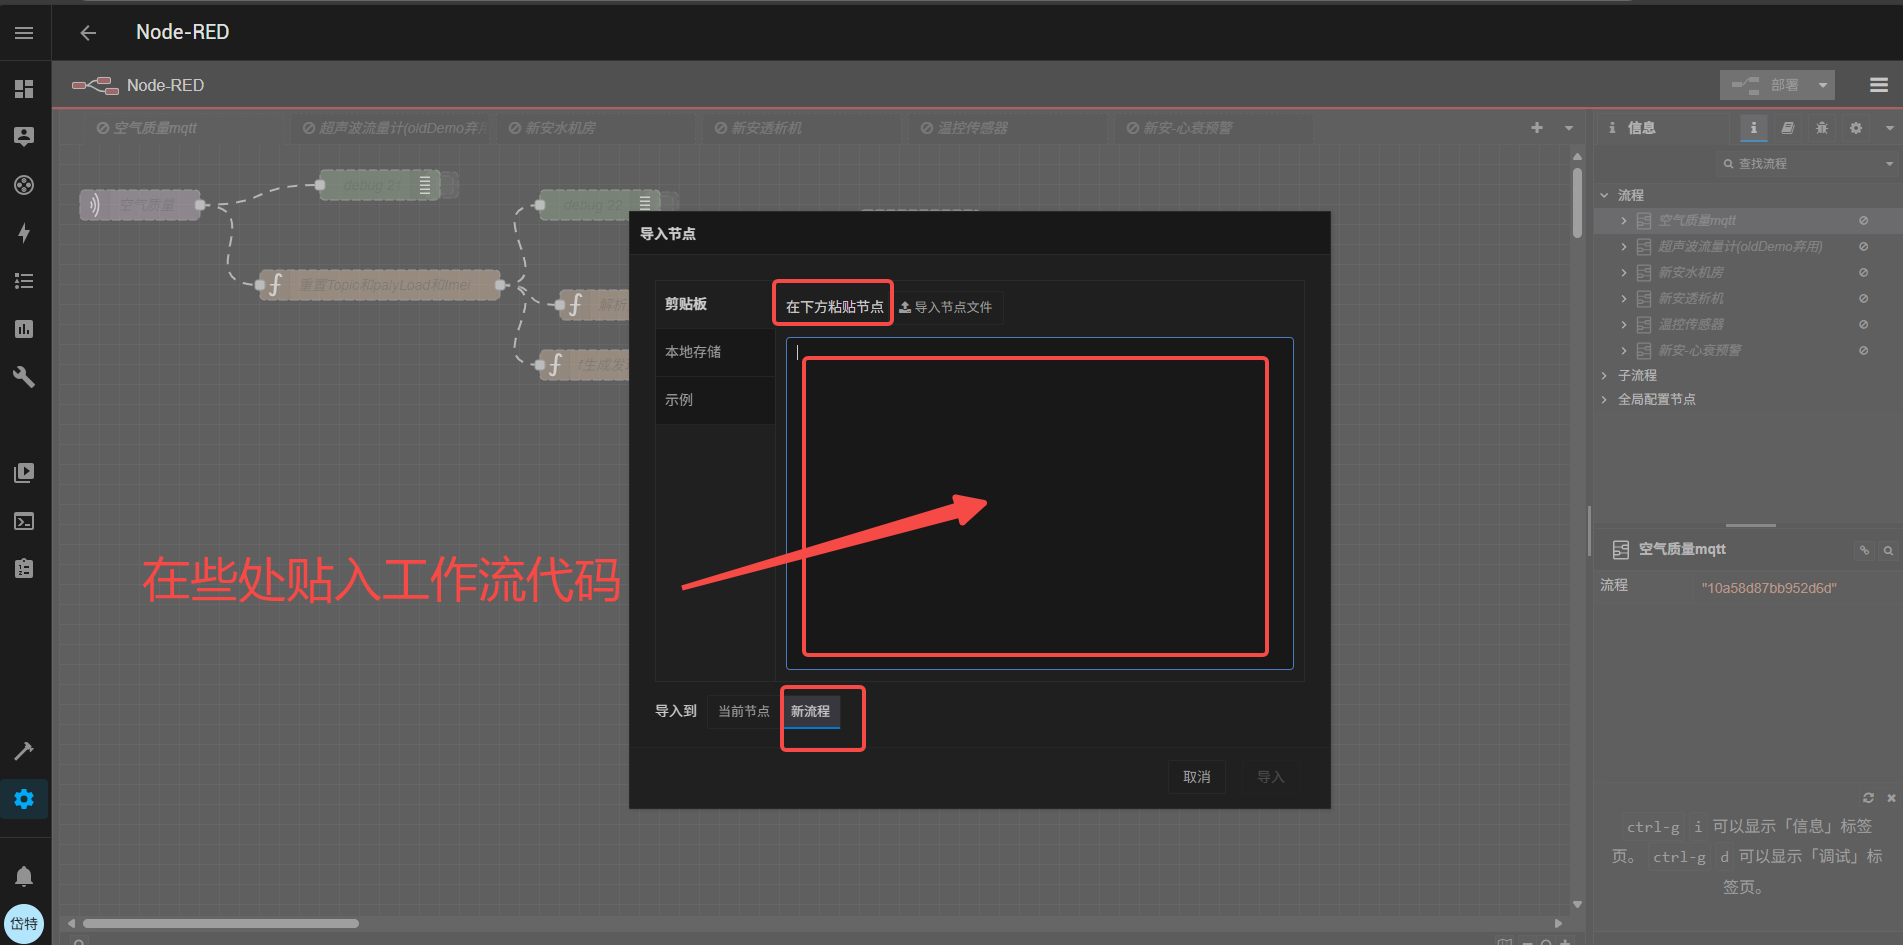1903x945 pixels.
Task: Toggle disabled state of 新安水机房 flow
Action: [1863, 272]
